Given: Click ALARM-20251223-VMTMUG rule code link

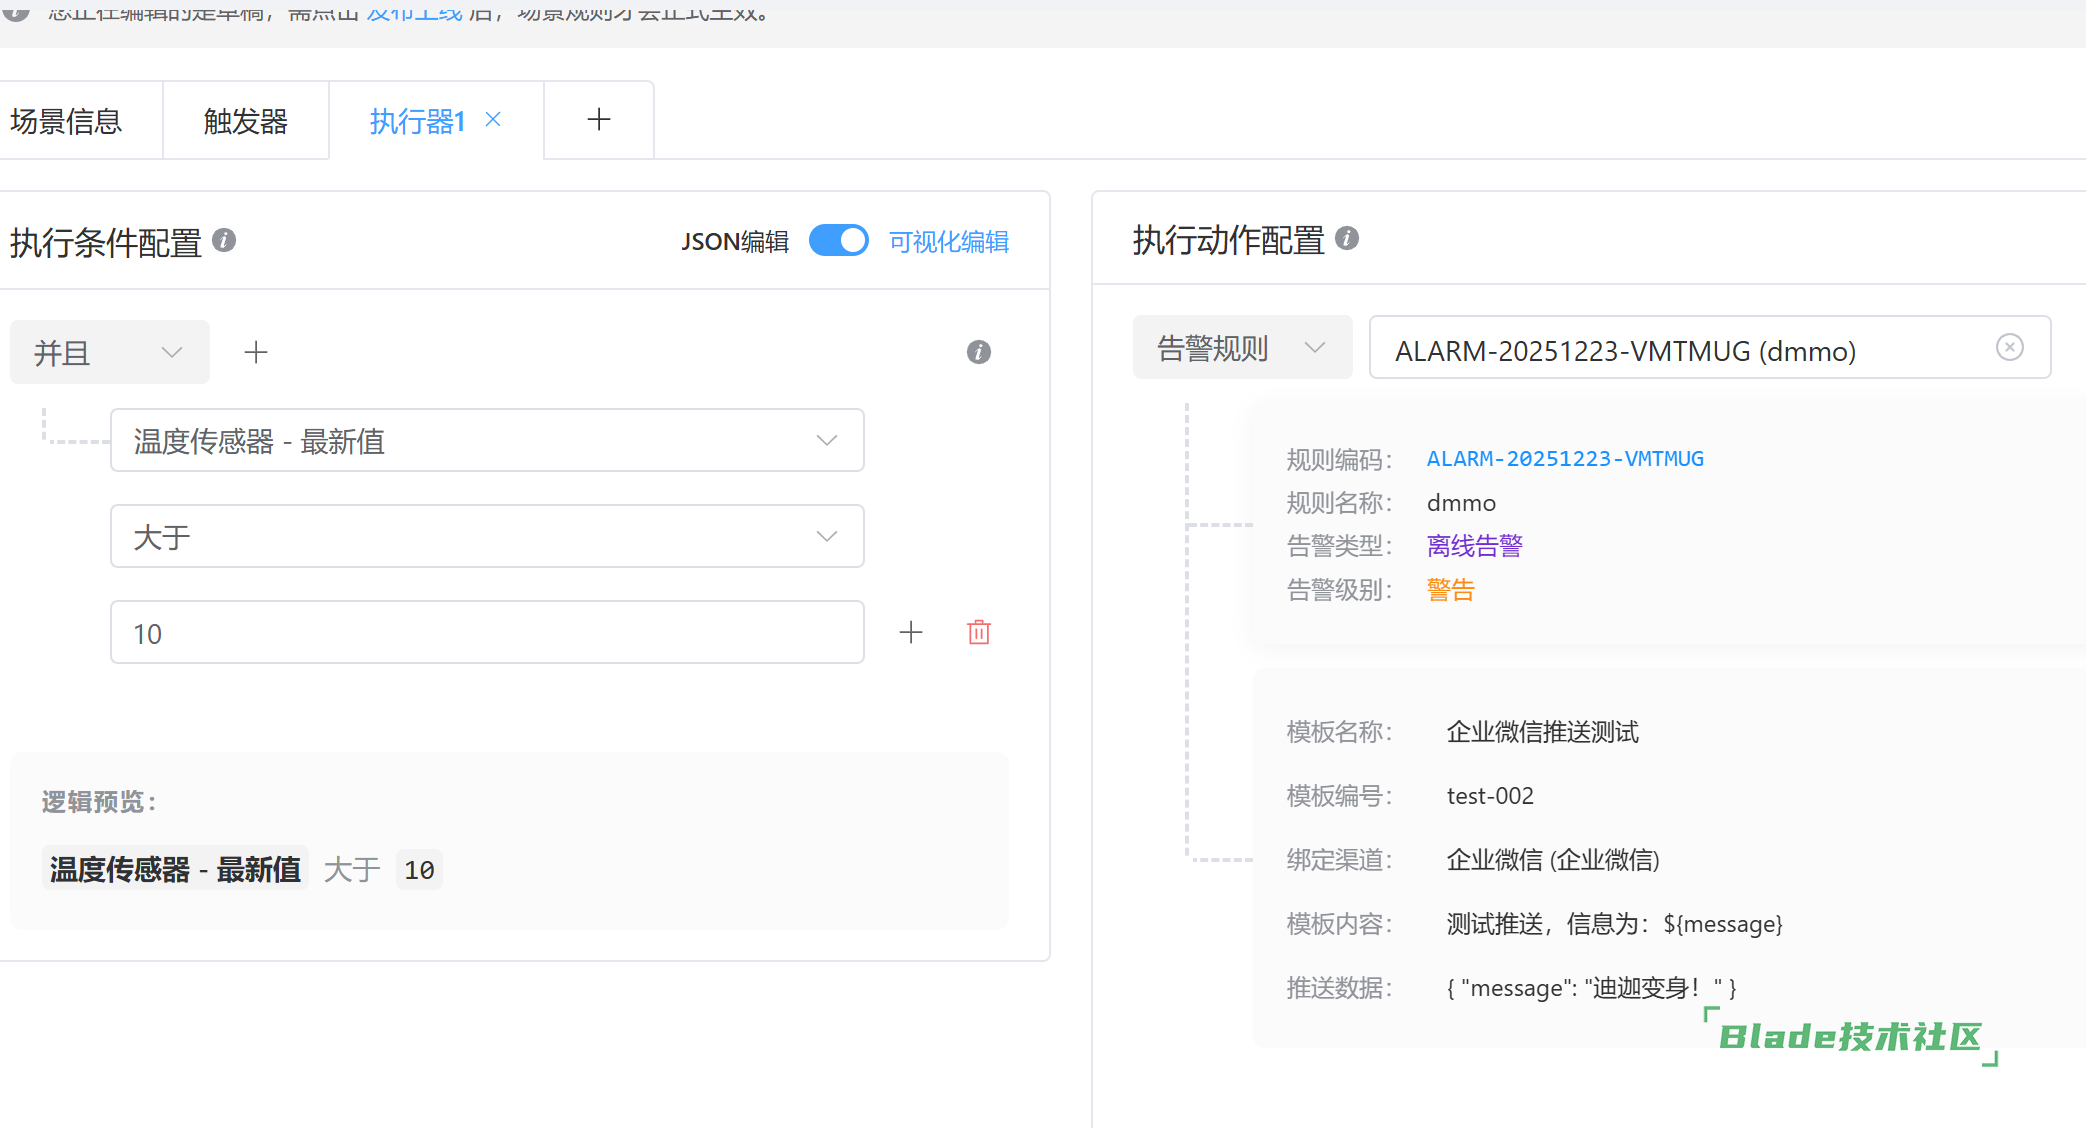Looking at the screenshot, I should 1564,459.
